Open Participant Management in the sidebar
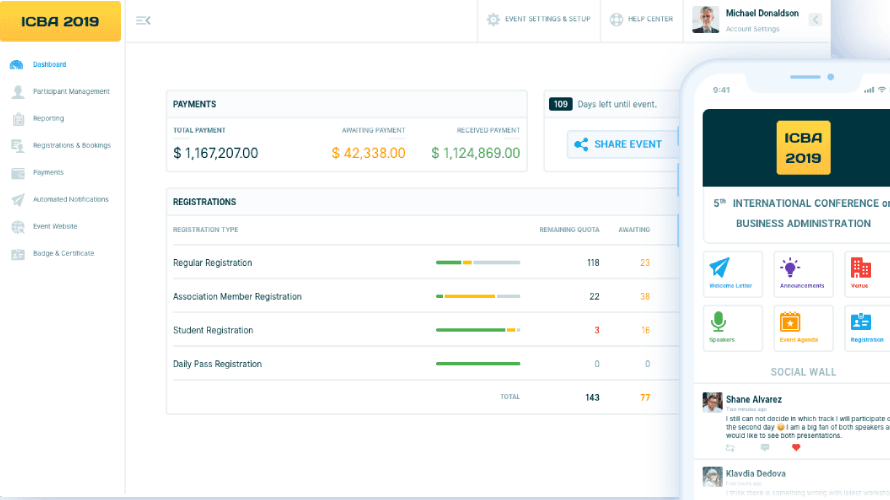This screenshot has height=500, width=890. [71, 92]
